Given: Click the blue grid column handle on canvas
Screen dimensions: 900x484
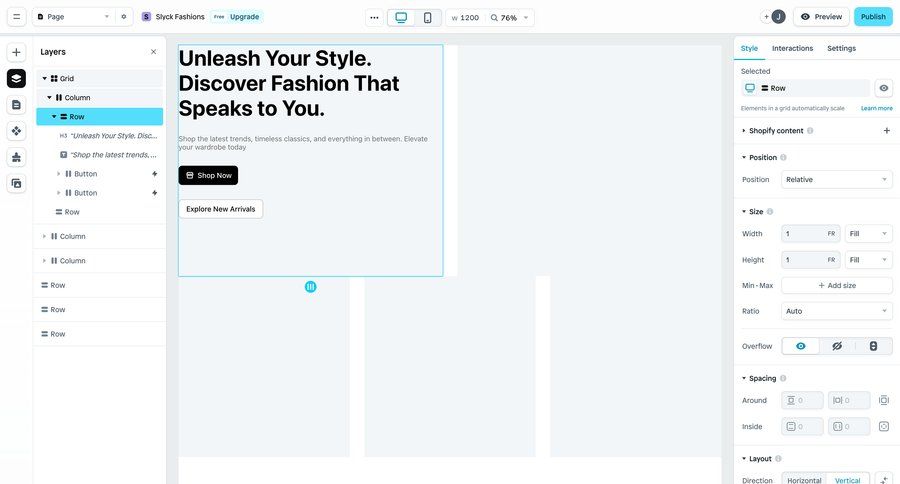Looking at the screenshot, I should tap(311, 286).
